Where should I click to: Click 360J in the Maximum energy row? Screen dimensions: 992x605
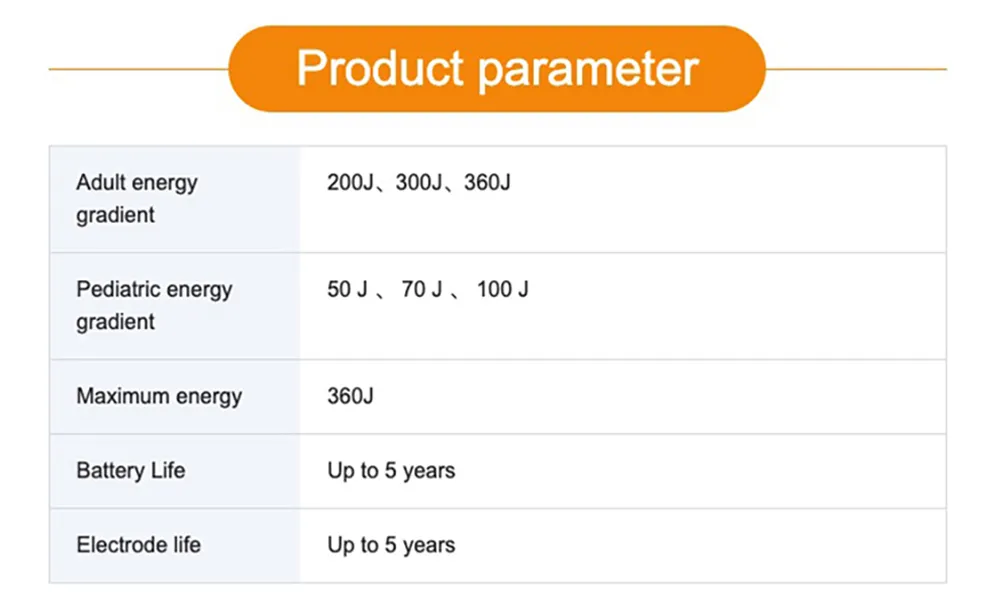(x=350, y=396)
